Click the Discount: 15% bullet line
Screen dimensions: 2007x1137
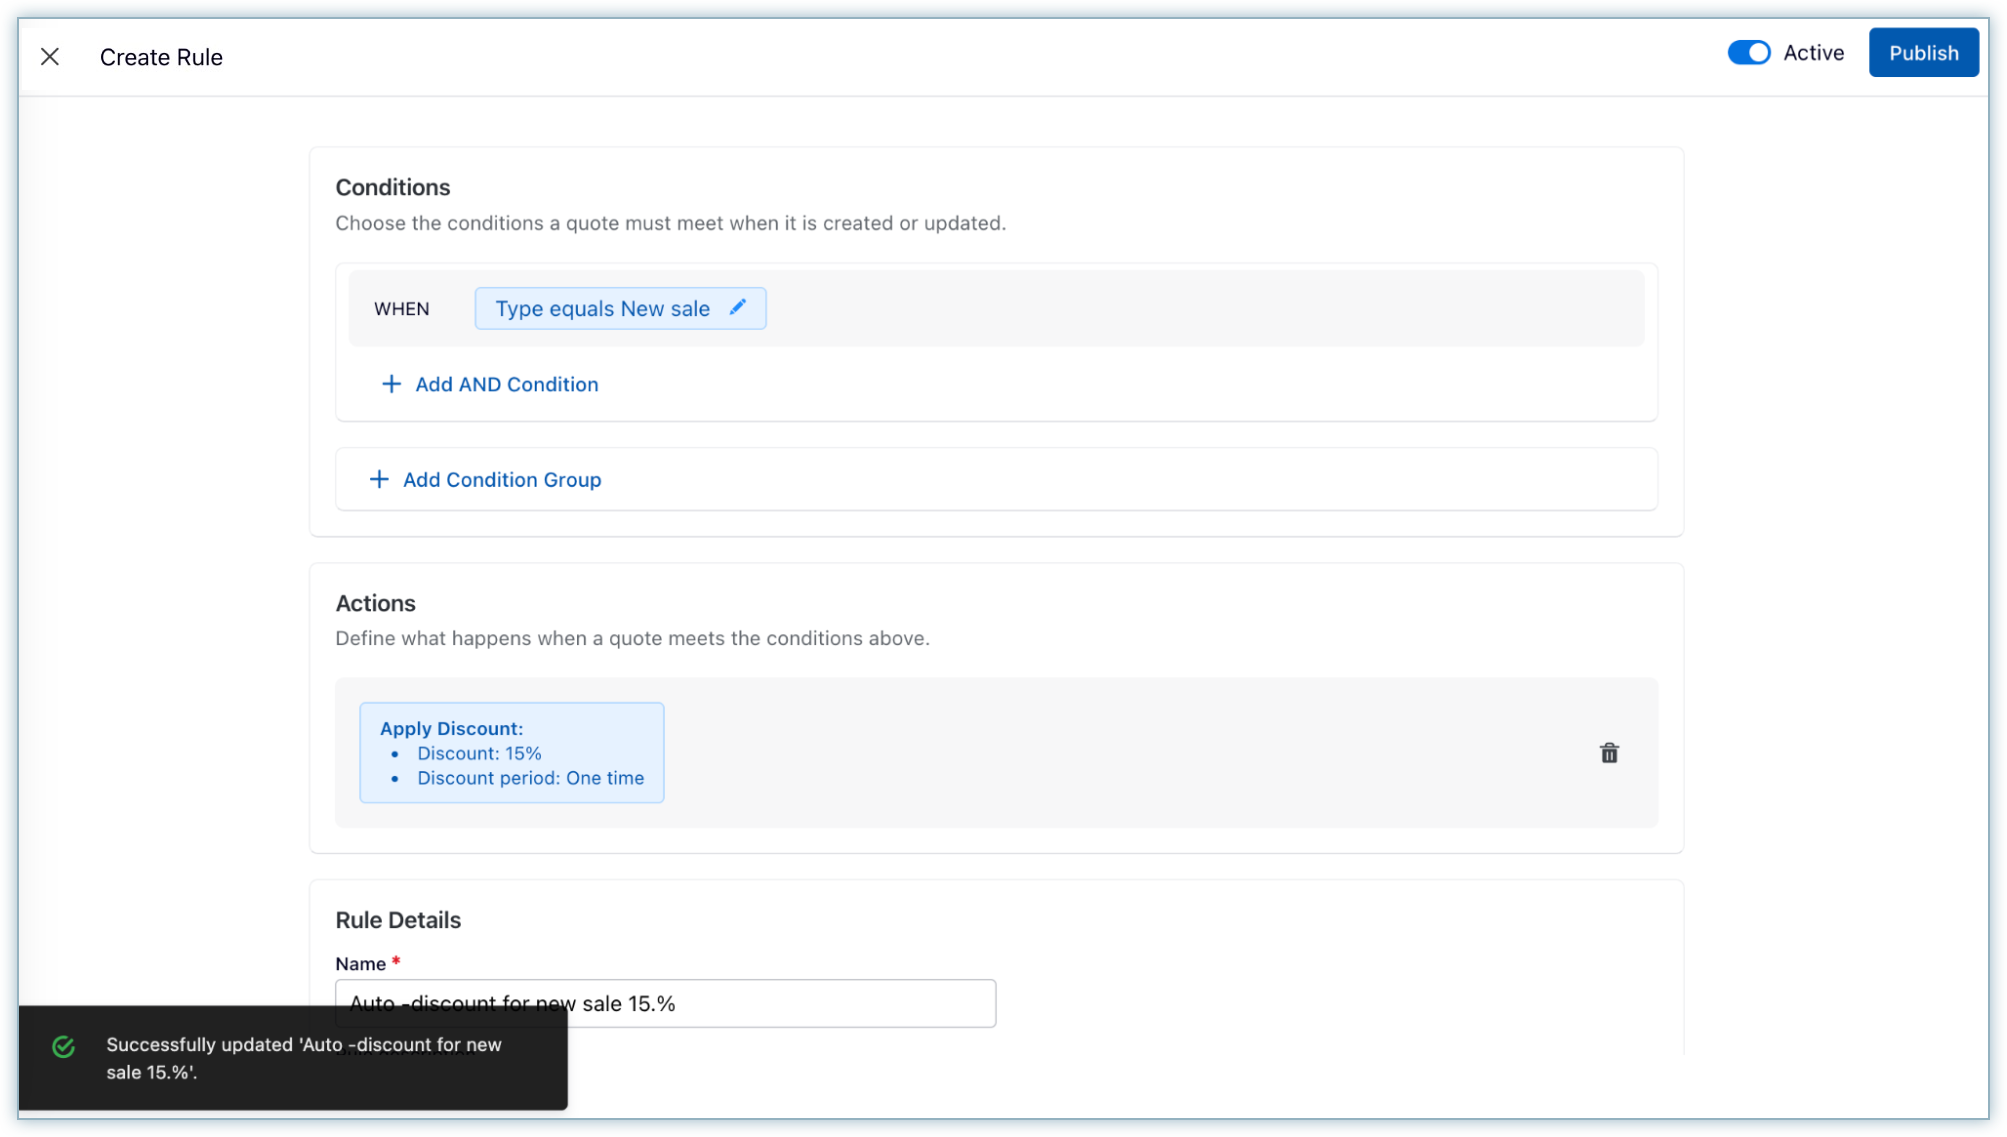pos(479,754)
